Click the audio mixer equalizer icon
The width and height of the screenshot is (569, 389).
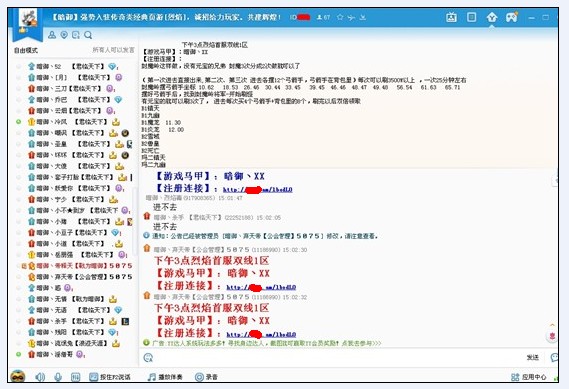pyautogui.click(x=75, y=377)
